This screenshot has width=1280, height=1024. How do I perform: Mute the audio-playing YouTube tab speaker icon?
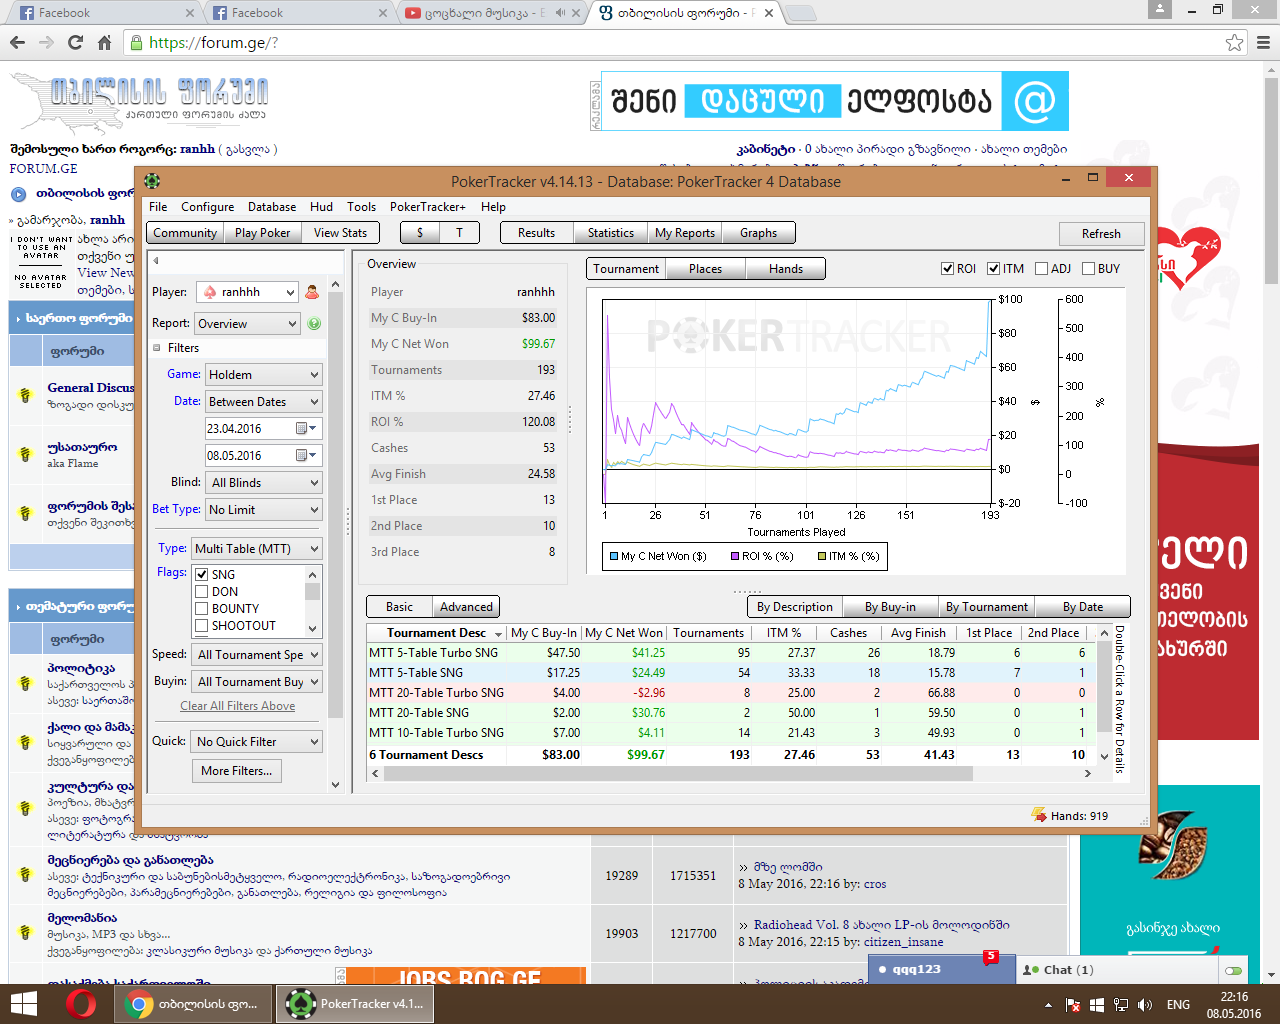(x=560, y=13)
